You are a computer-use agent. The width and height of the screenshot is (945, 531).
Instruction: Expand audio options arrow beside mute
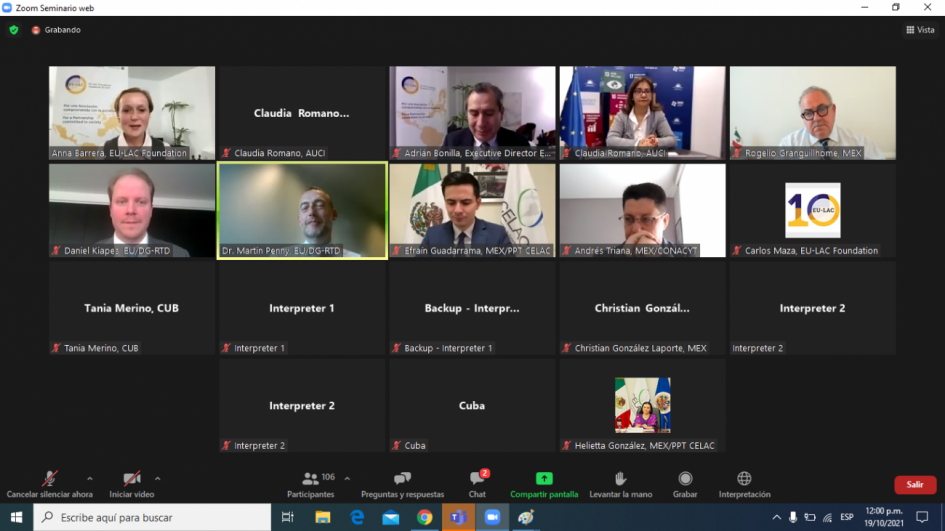[90, 479]
